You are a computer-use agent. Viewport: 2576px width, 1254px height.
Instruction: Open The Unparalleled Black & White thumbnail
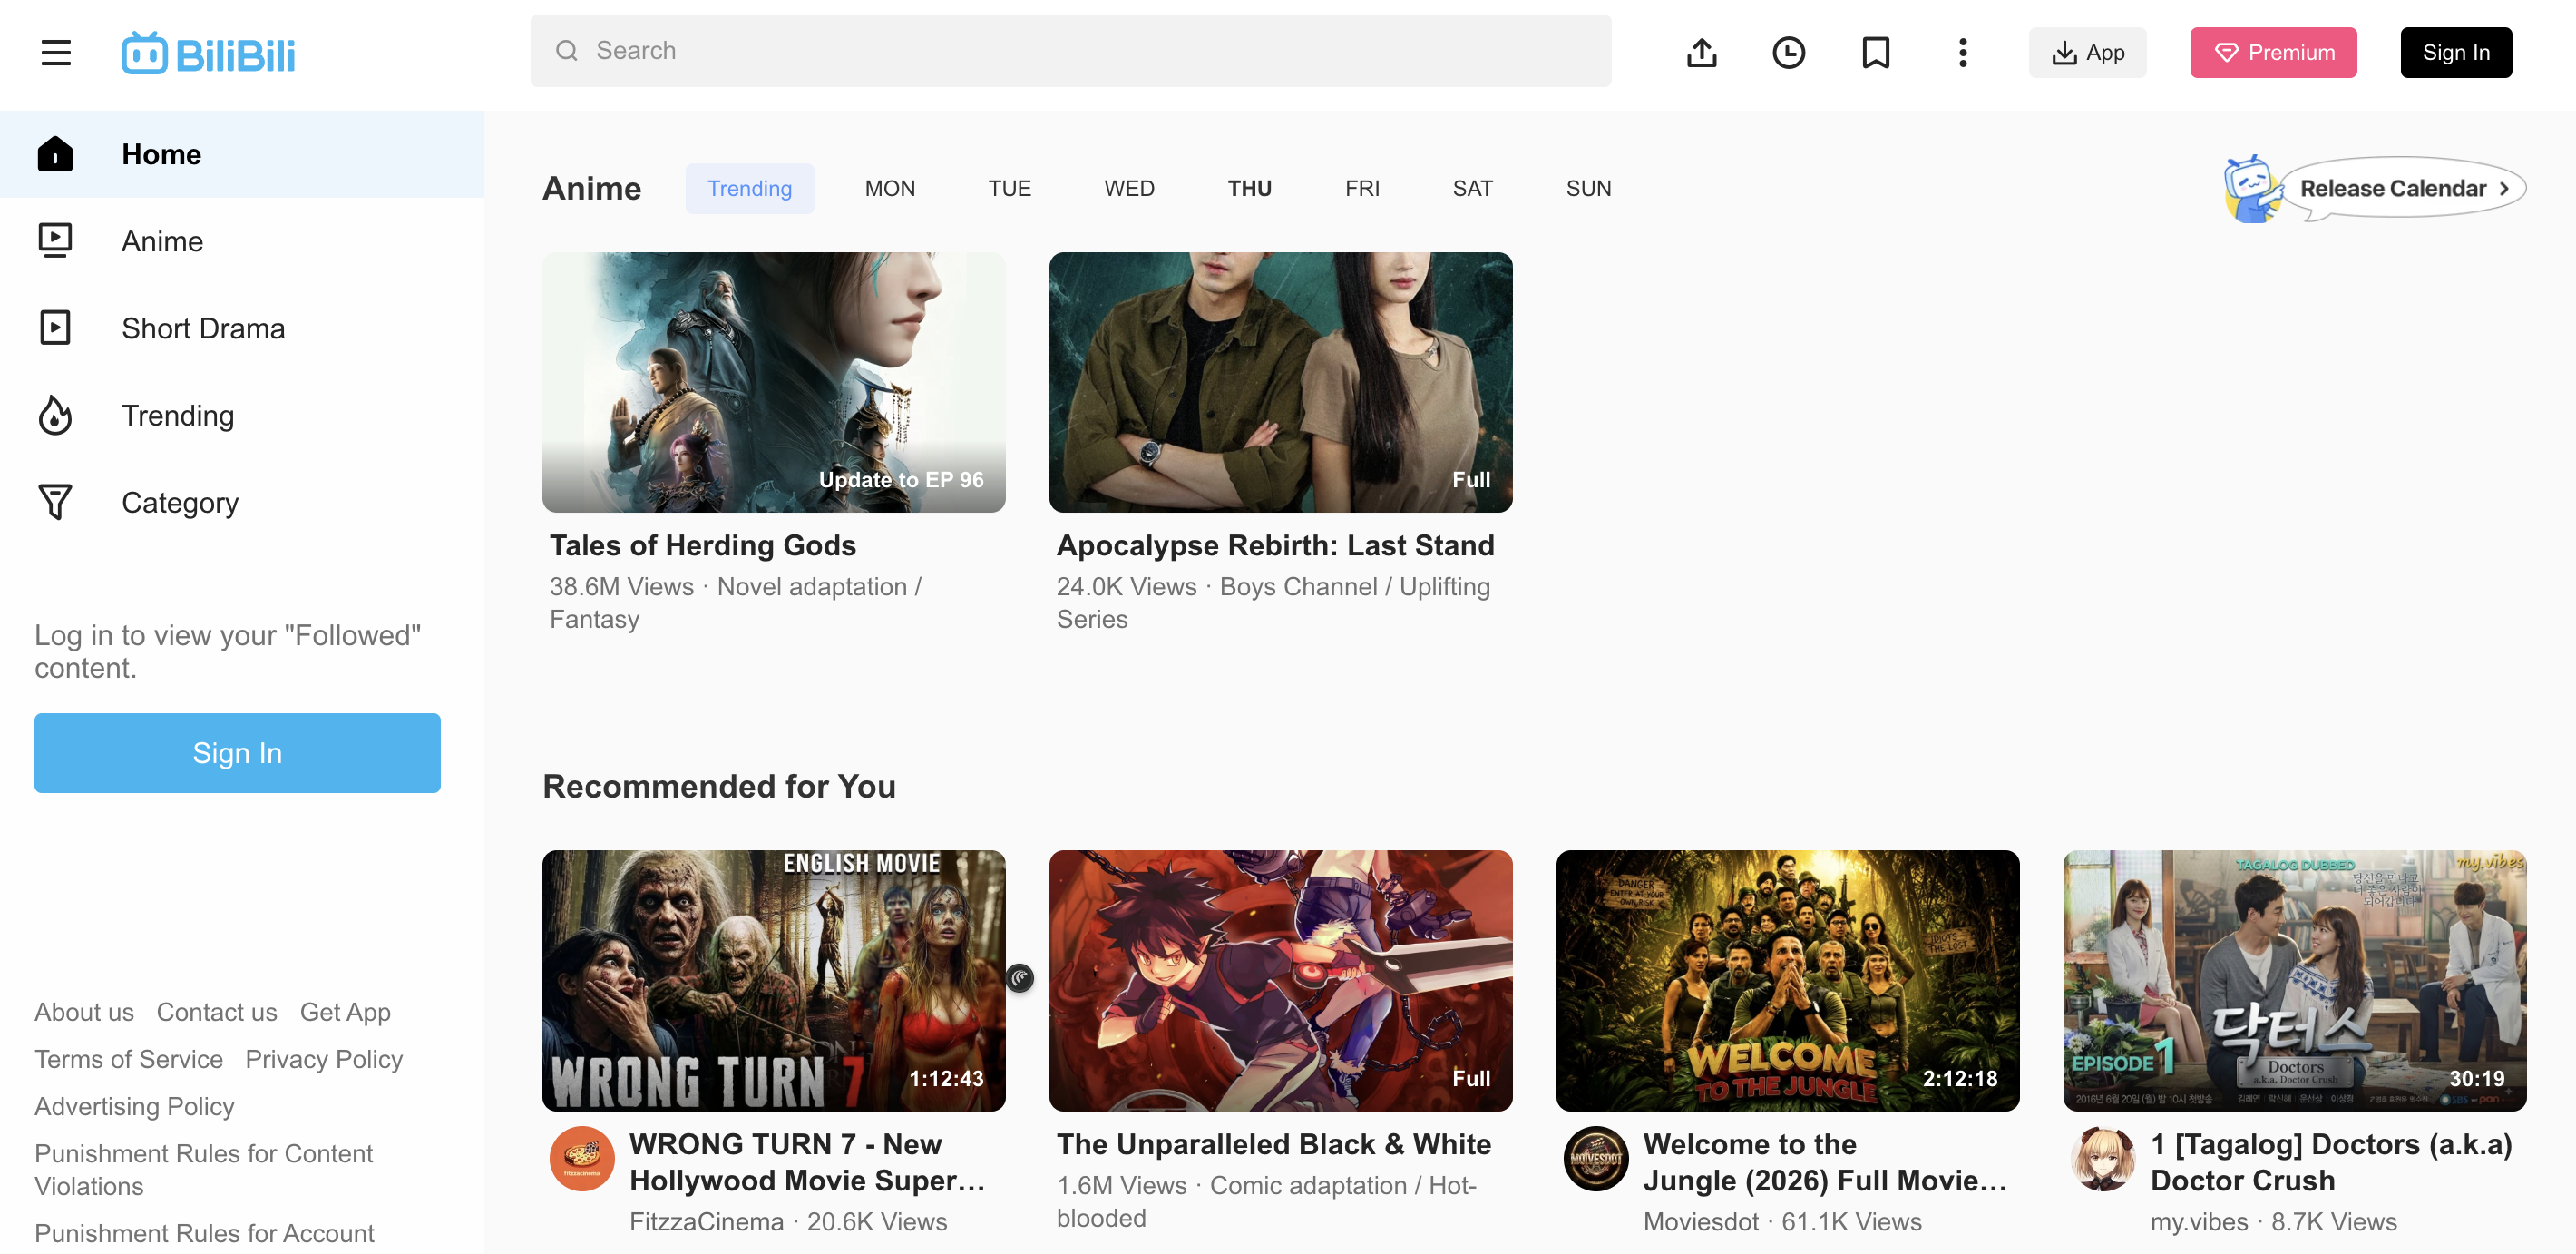(x=1280, y=980)
